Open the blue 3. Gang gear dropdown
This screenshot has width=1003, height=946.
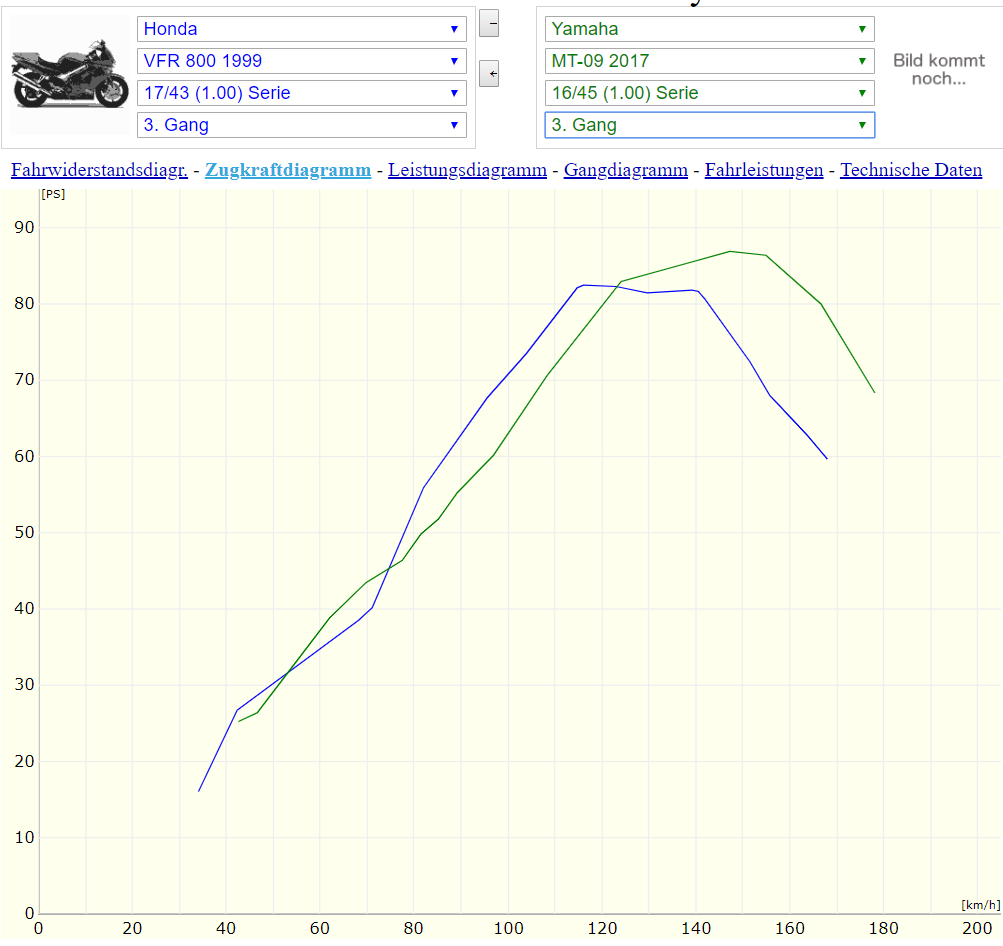coord(301,125)
